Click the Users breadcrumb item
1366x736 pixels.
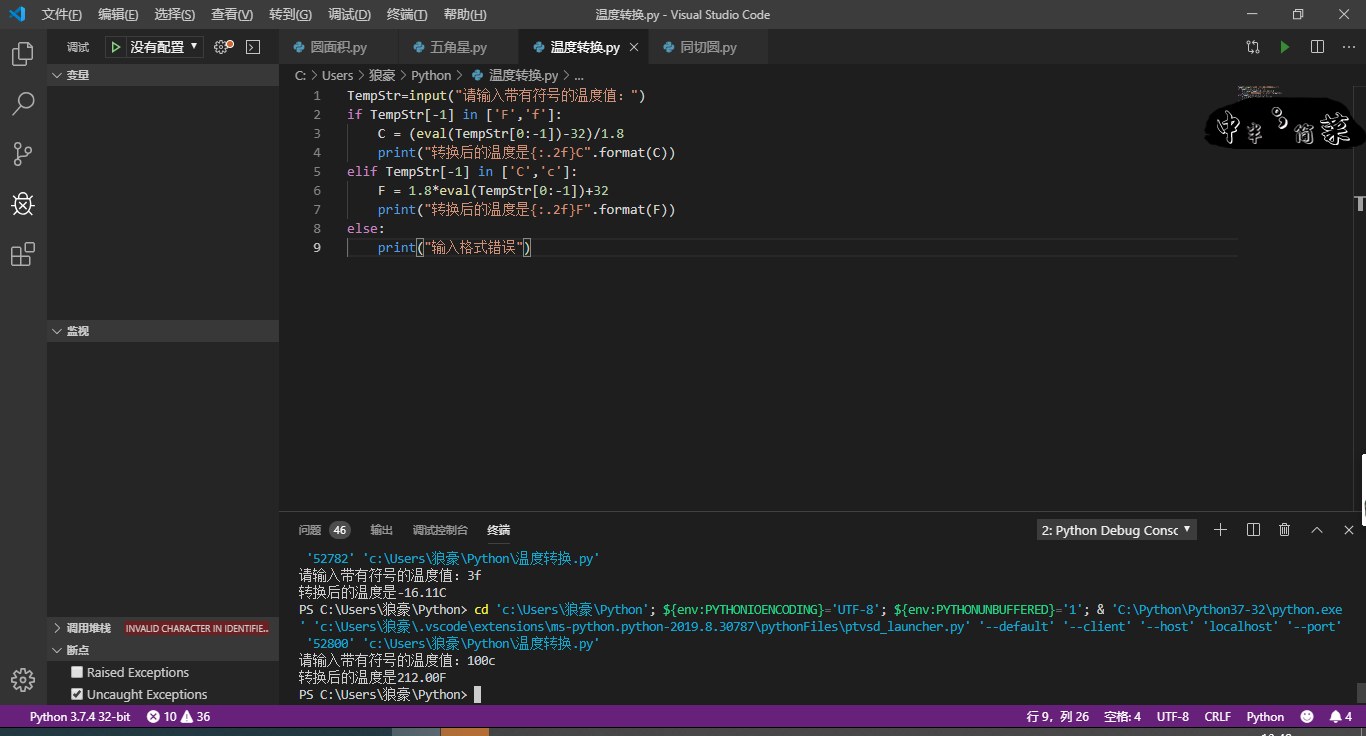pos(337,75)
